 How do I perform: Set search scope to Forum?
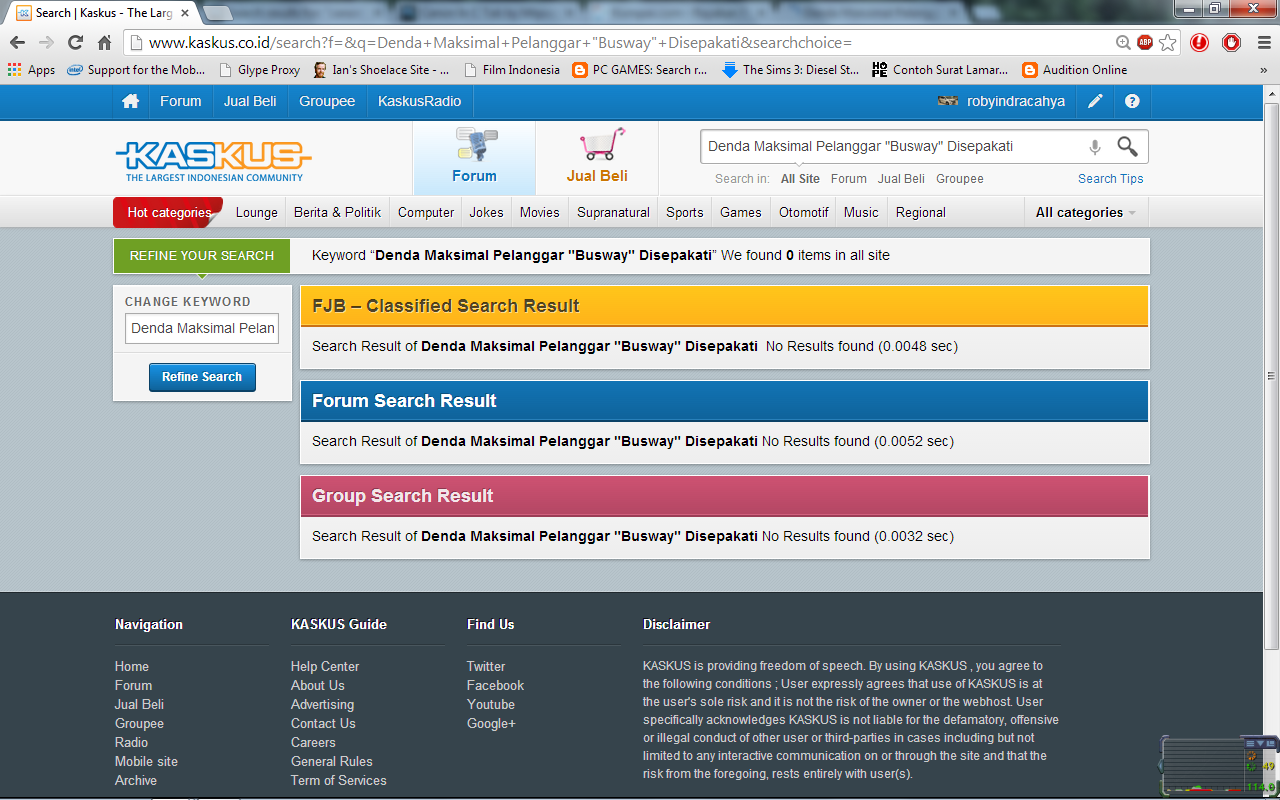point(849,179)
